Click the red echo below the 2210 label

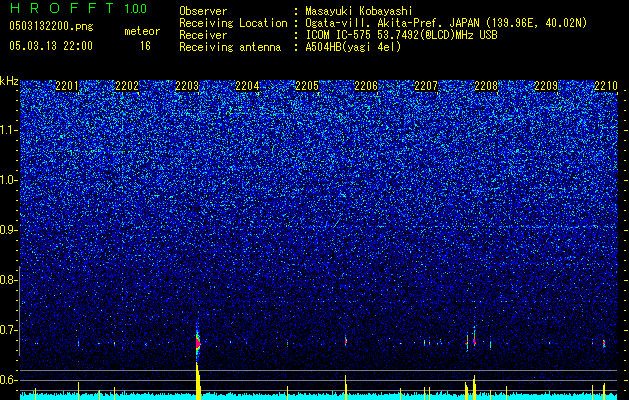[604, 344]
